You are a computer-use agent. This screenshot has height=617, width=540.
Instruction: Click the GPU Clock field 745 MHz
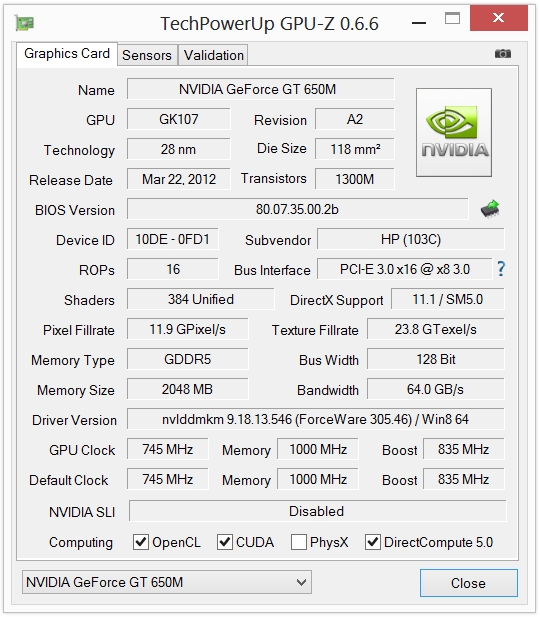pyautogui.click(x=168, y=449)
